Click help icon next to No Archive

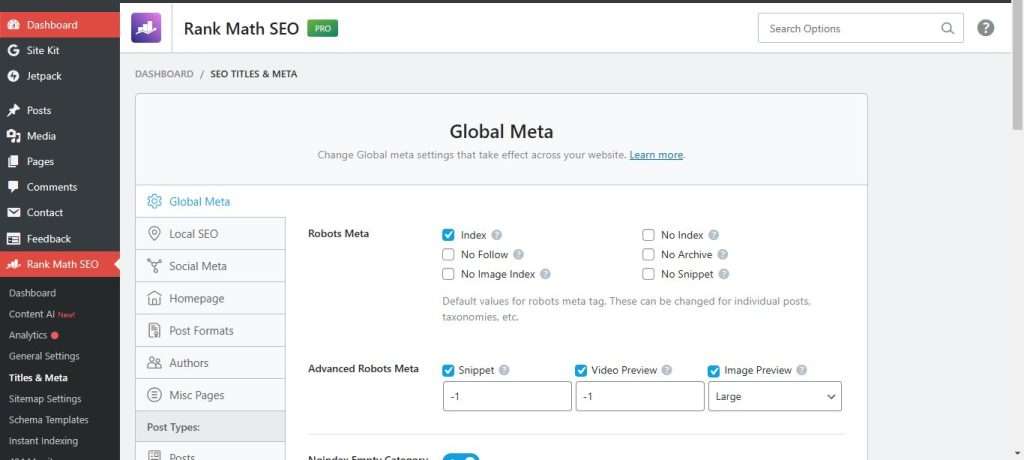[722, 255]
